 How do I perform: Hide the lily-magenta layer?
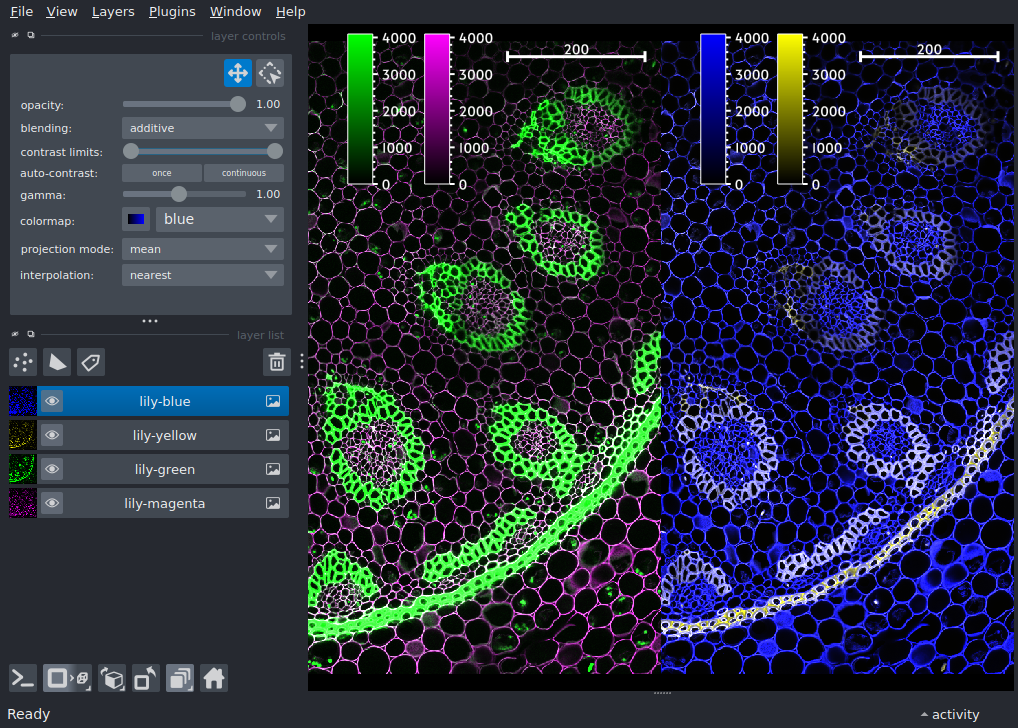pyautogui.click(x=52, y=502)
